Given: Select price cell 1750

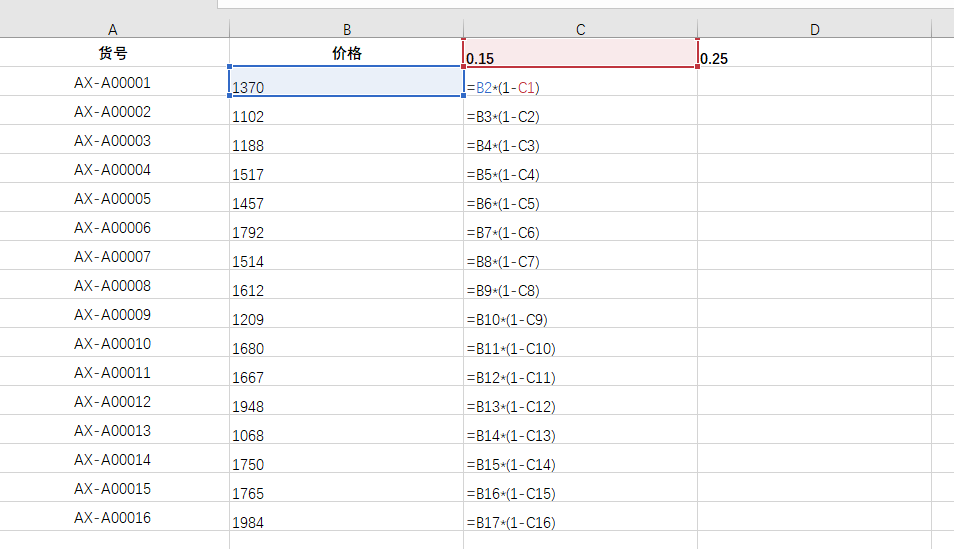Looking at the screenshot, I should 347,459.
